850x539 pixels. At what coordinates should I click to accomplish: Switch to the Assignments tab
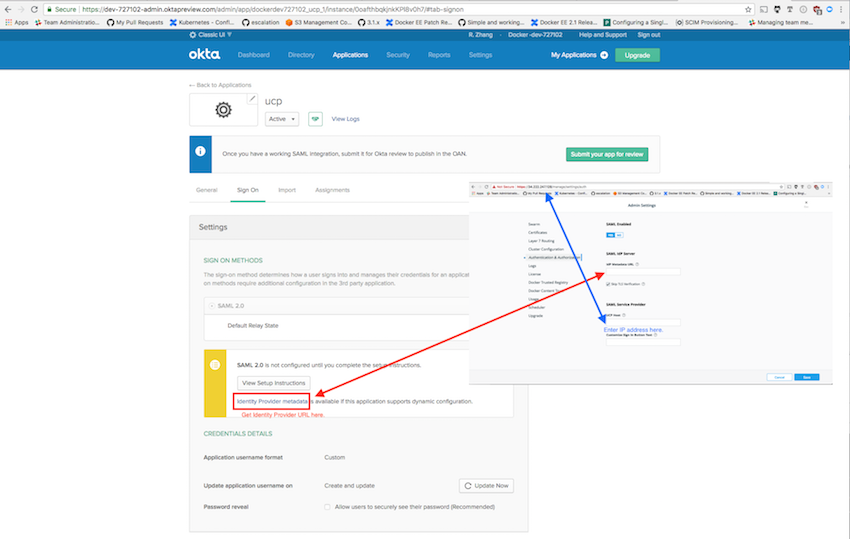(x=332, y=189)
